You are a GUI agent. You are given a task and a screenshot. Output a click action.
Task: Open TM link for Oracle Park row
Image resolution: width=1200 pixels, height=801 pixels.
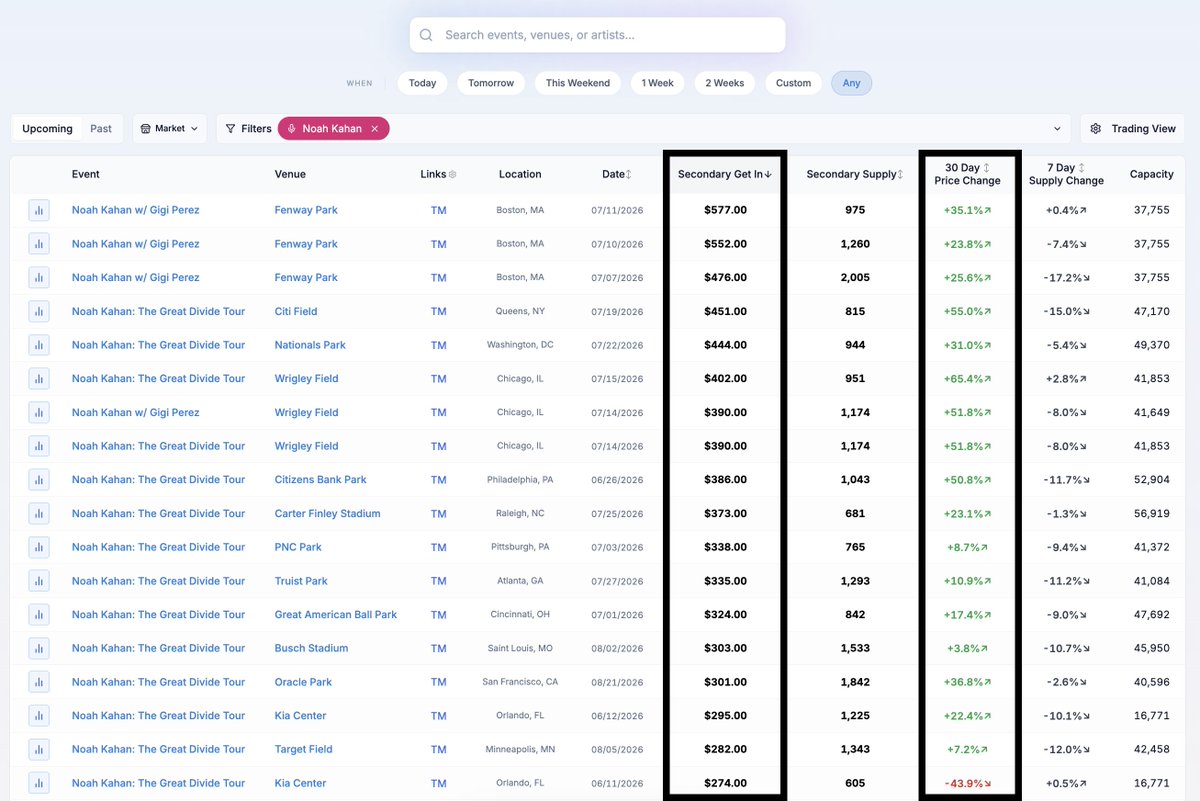coord(439,682)
